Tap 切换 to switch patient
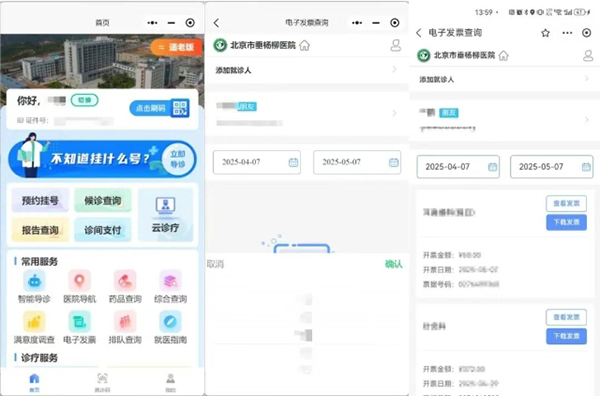Screen dimensions: 600x396 [85, 100]
